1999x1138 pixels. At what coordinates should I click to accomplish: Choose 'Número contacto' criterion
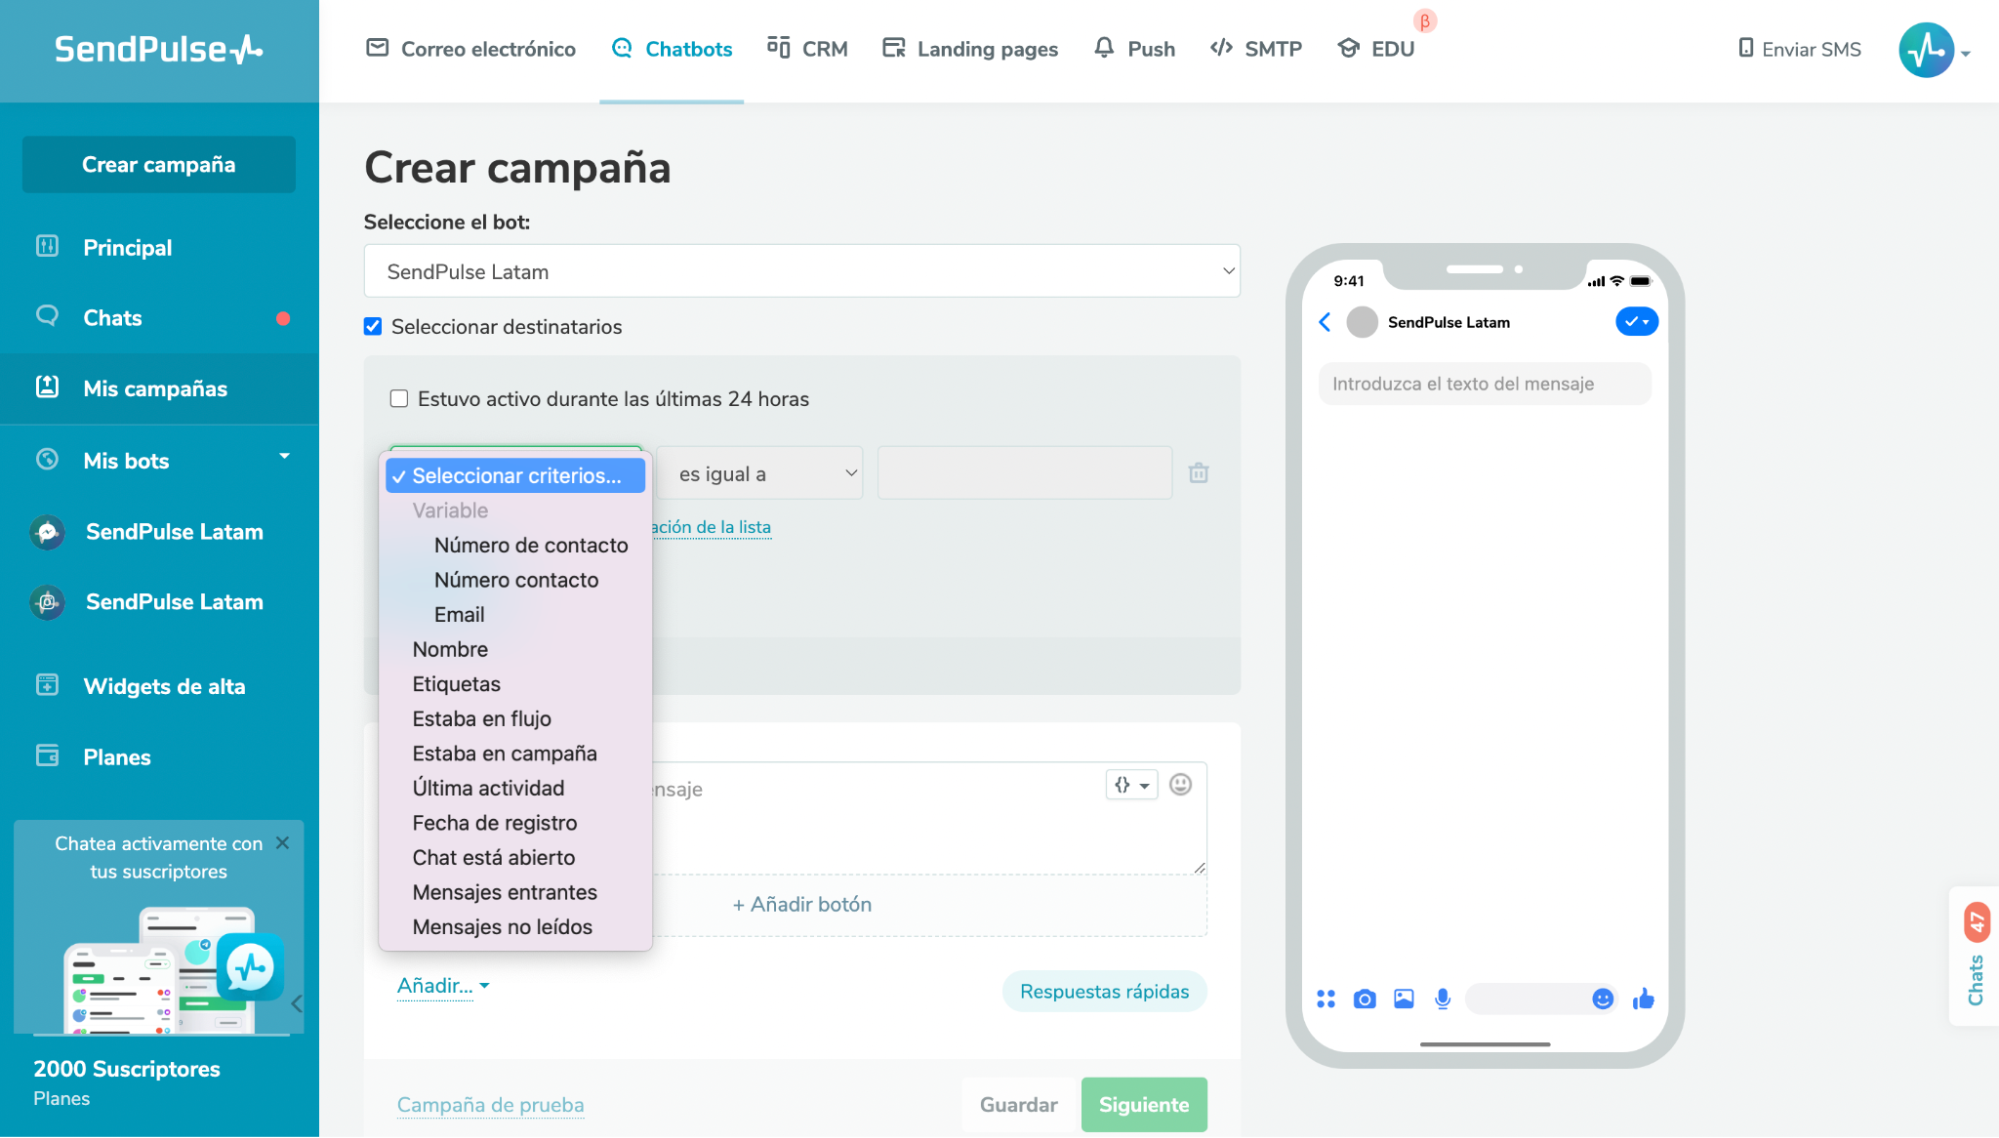(516, 580)
